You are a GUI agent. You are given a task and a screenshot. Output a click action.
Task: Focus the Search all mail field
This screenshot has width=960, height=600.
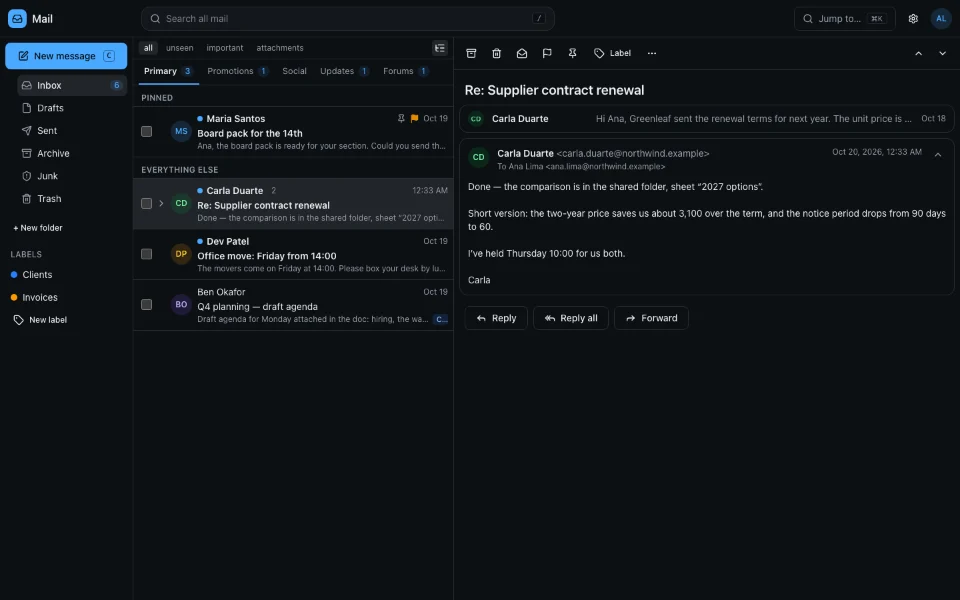tap(348, 18)
